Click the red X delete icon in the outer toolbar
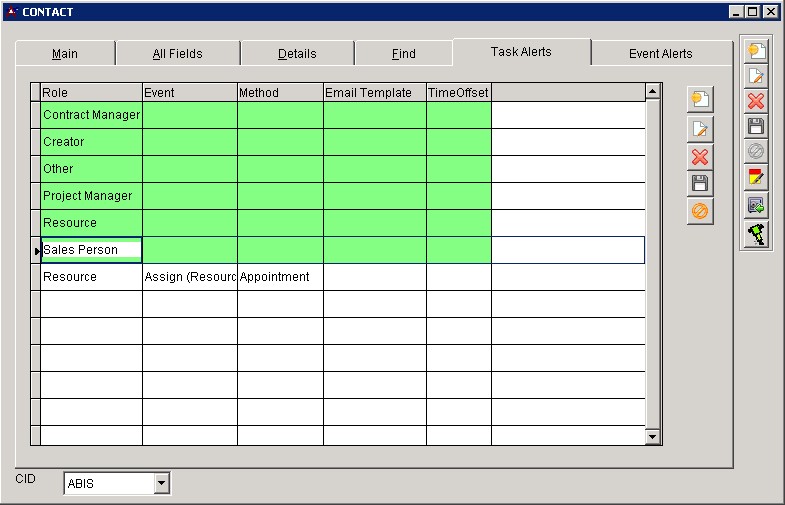Image resolution: width=785 pixels, height=505 pixels. 756,101
